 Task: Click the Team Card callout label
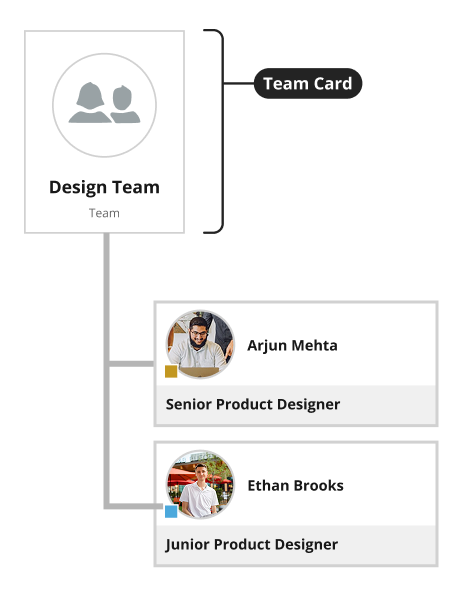tap(308, 83)
